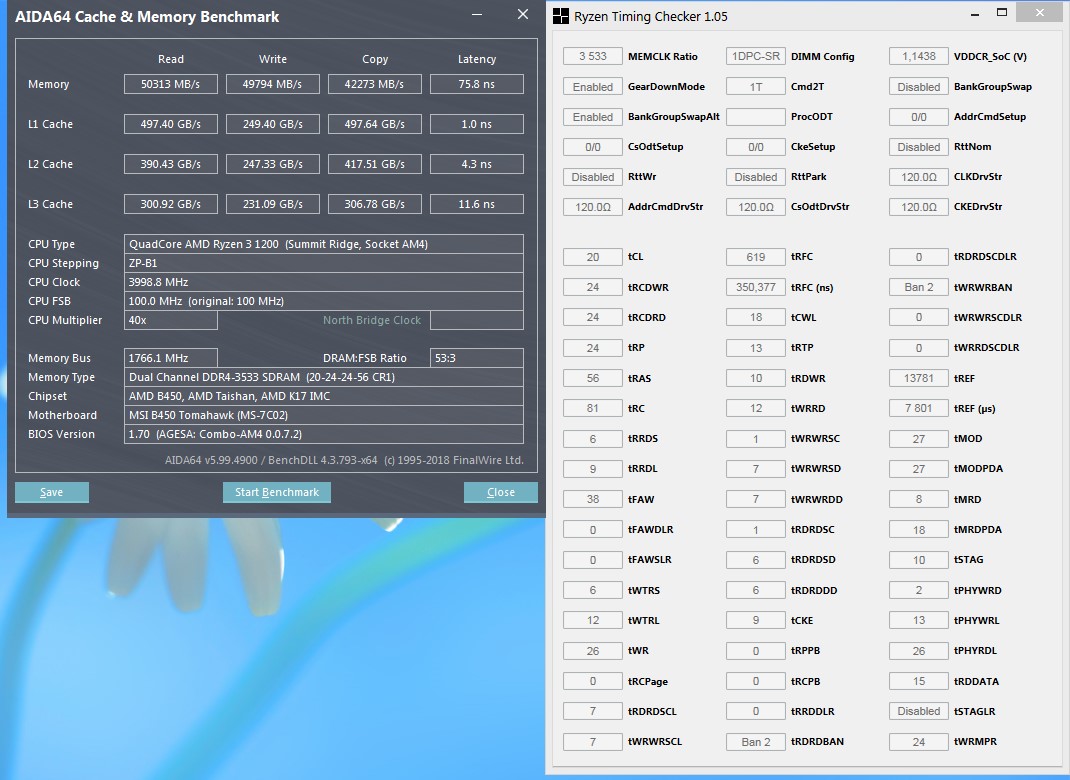Image resolution: width=1070 pixels, height=780 pixels.
Task: Close Ryzen Timing Checker with X
Action: point(1040,12)
